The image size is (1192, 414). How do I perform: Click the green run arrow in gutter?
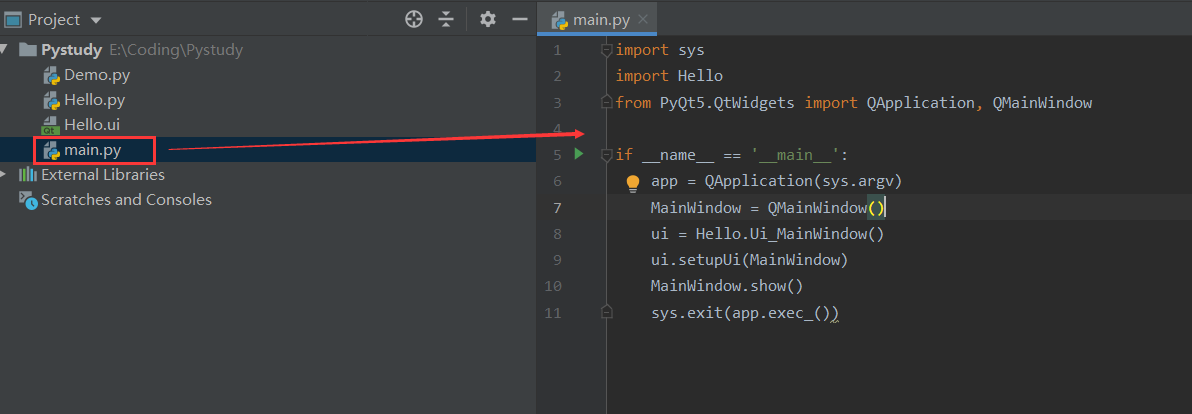578,154
